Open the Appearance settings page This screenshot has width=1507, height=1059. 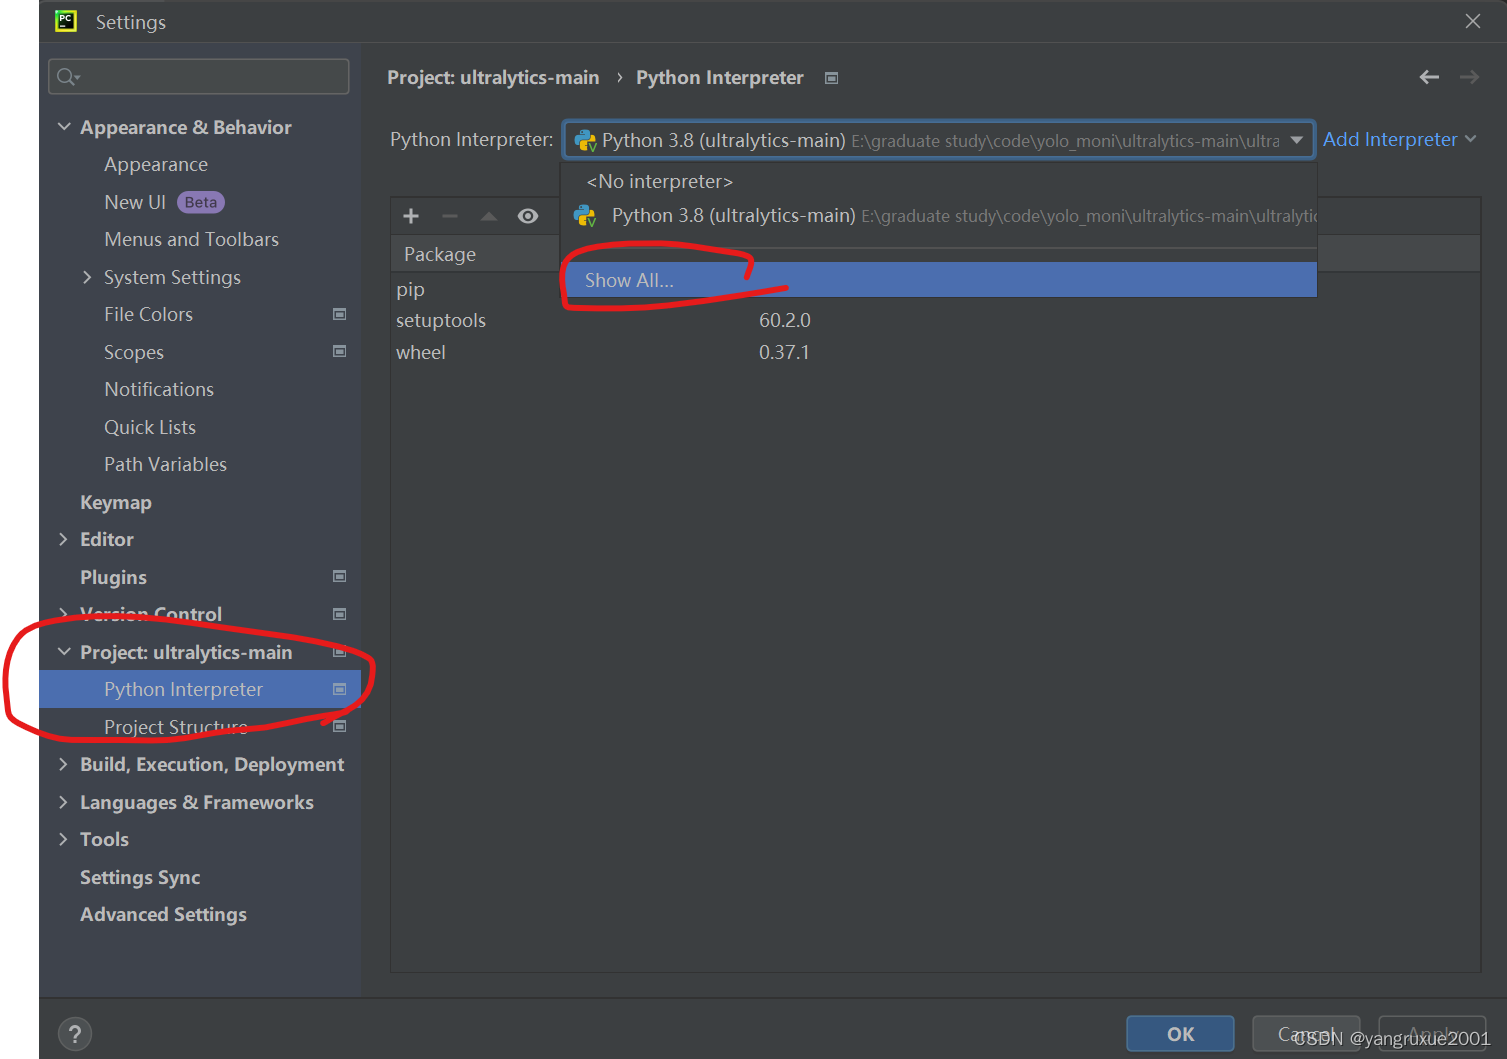[x=156, y=164]
